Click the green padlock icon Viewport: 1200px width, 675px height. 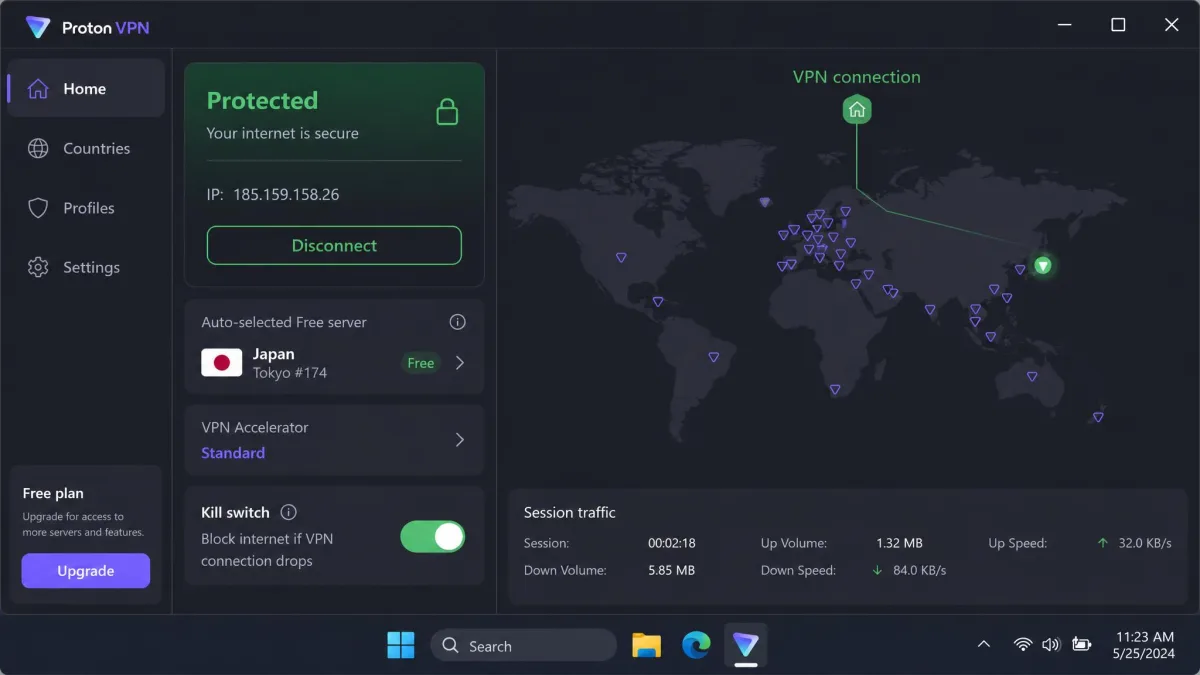coord(447,111)
